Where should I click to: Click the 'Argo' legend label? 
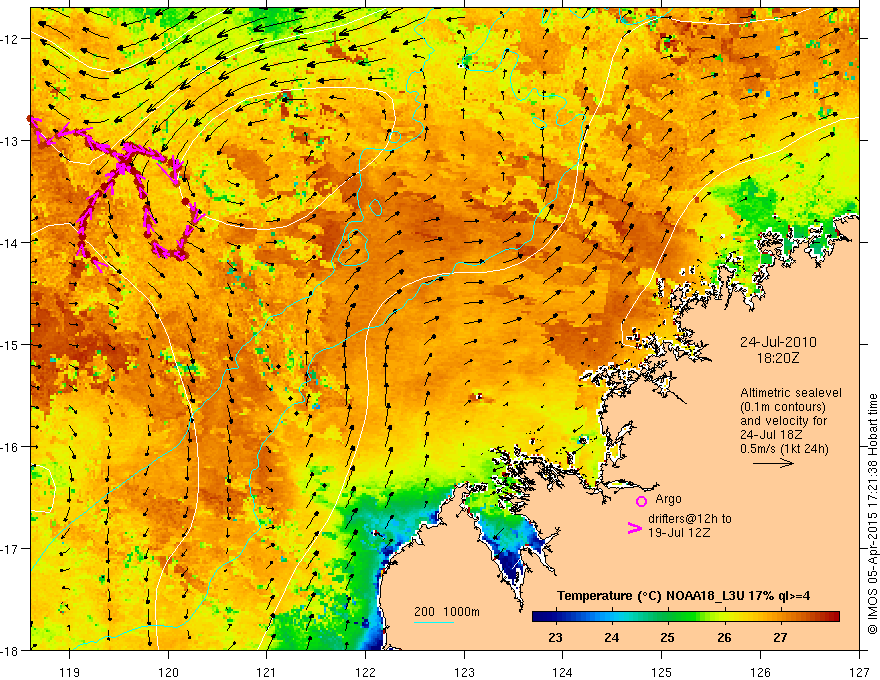coord(668,499)
